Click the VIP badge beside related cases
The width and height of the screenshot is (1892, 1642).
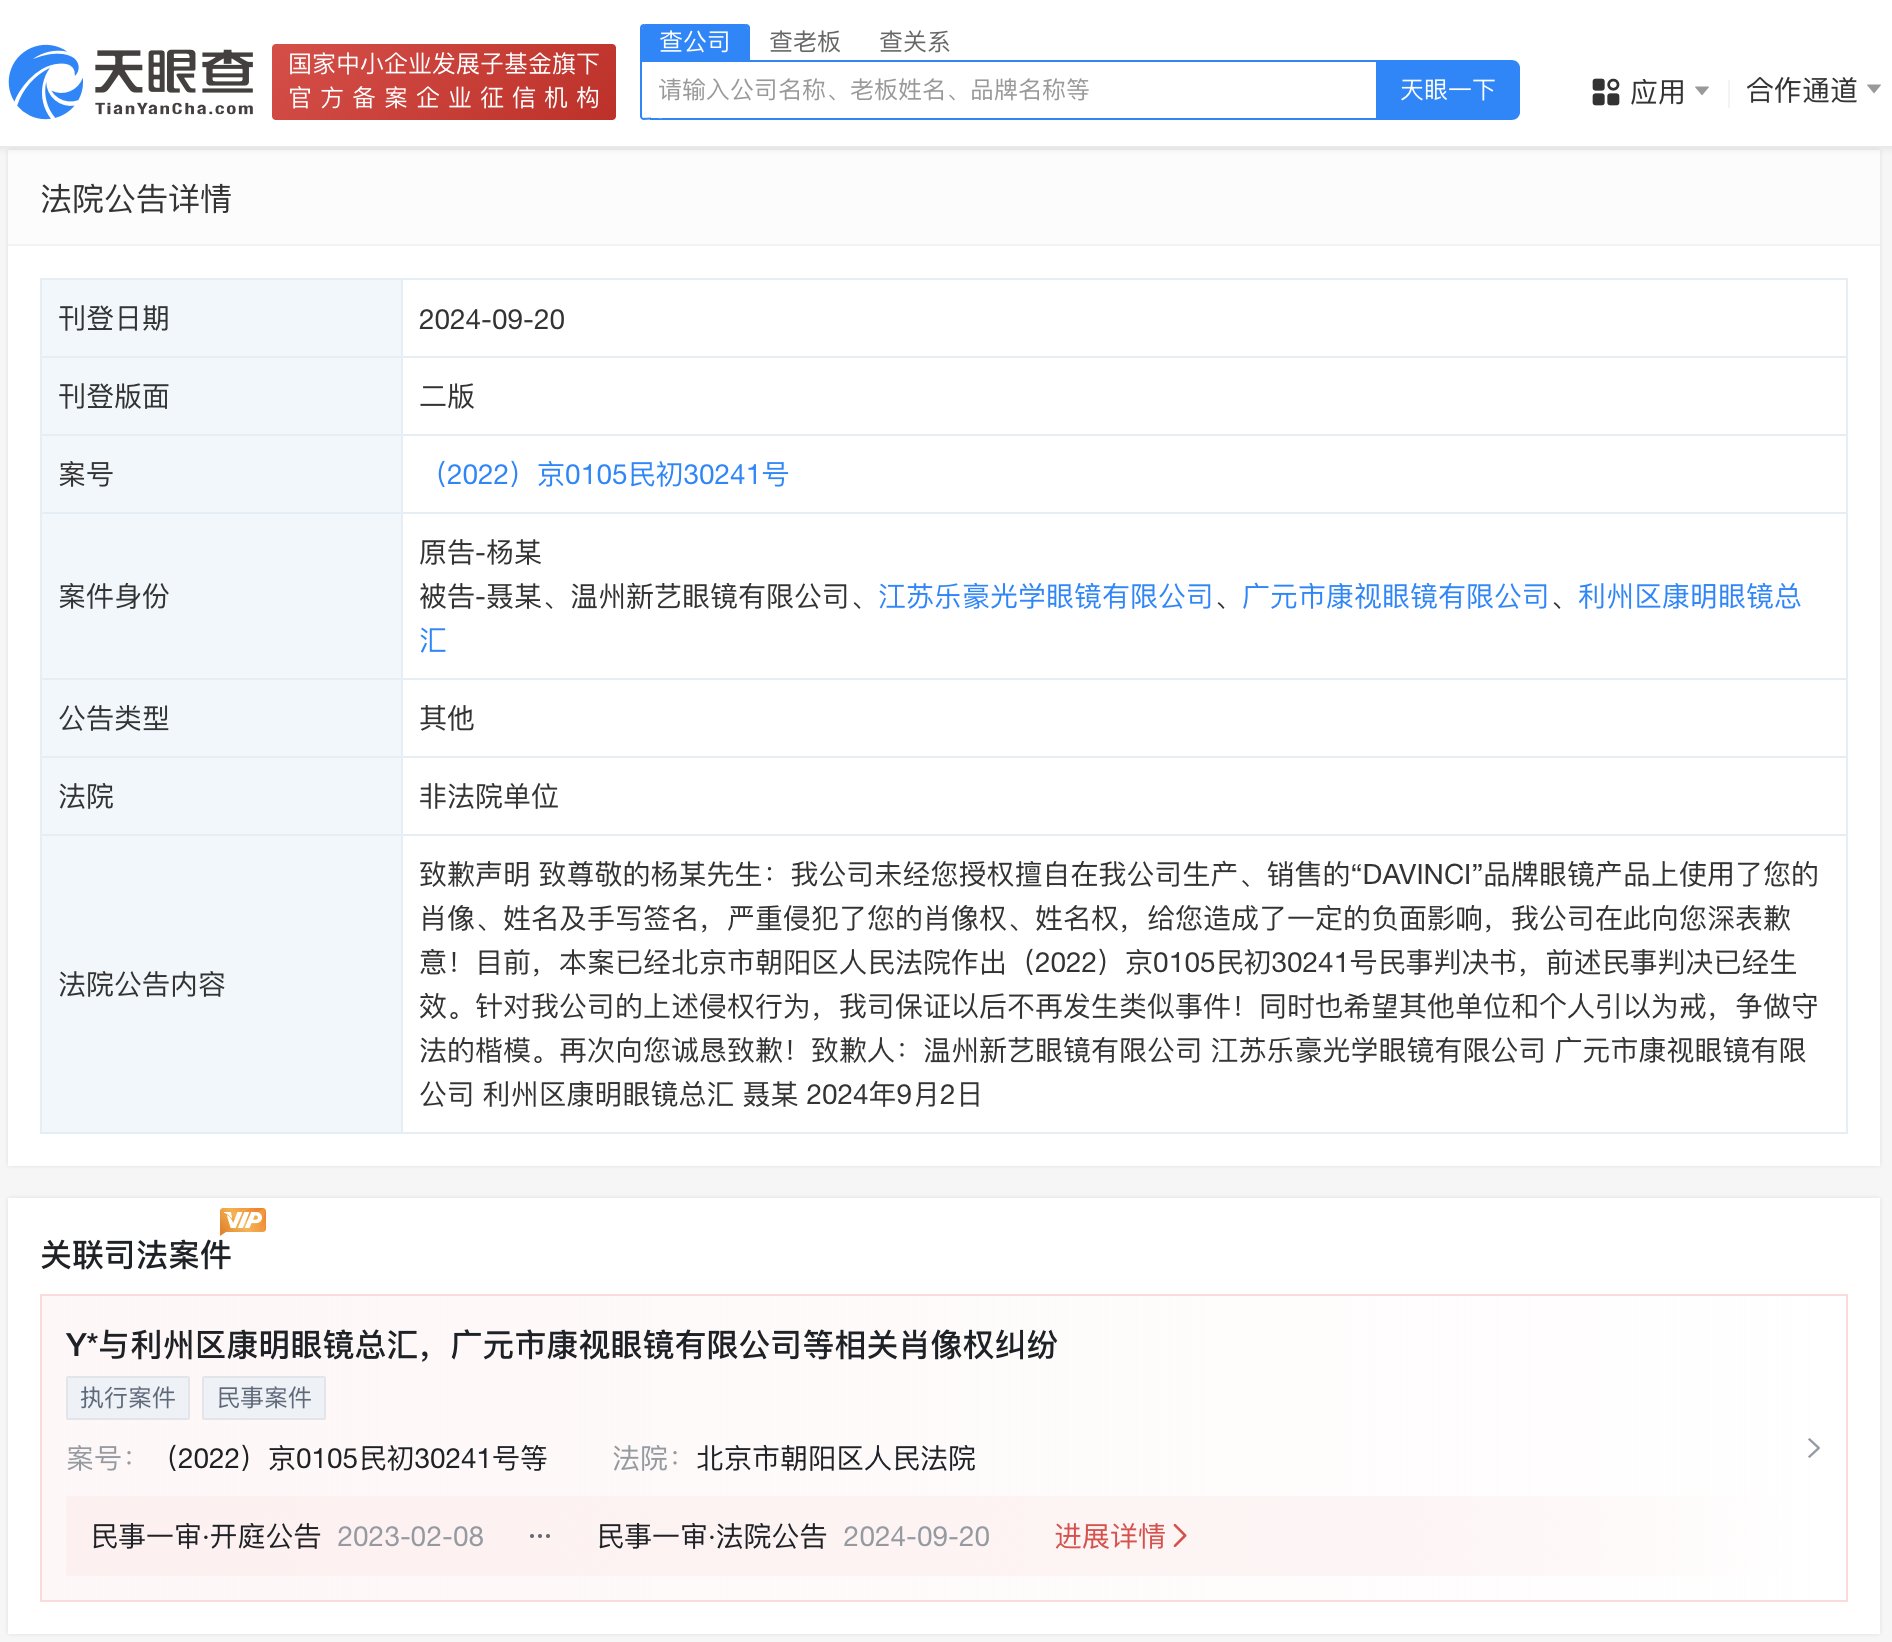[242, 1220]
